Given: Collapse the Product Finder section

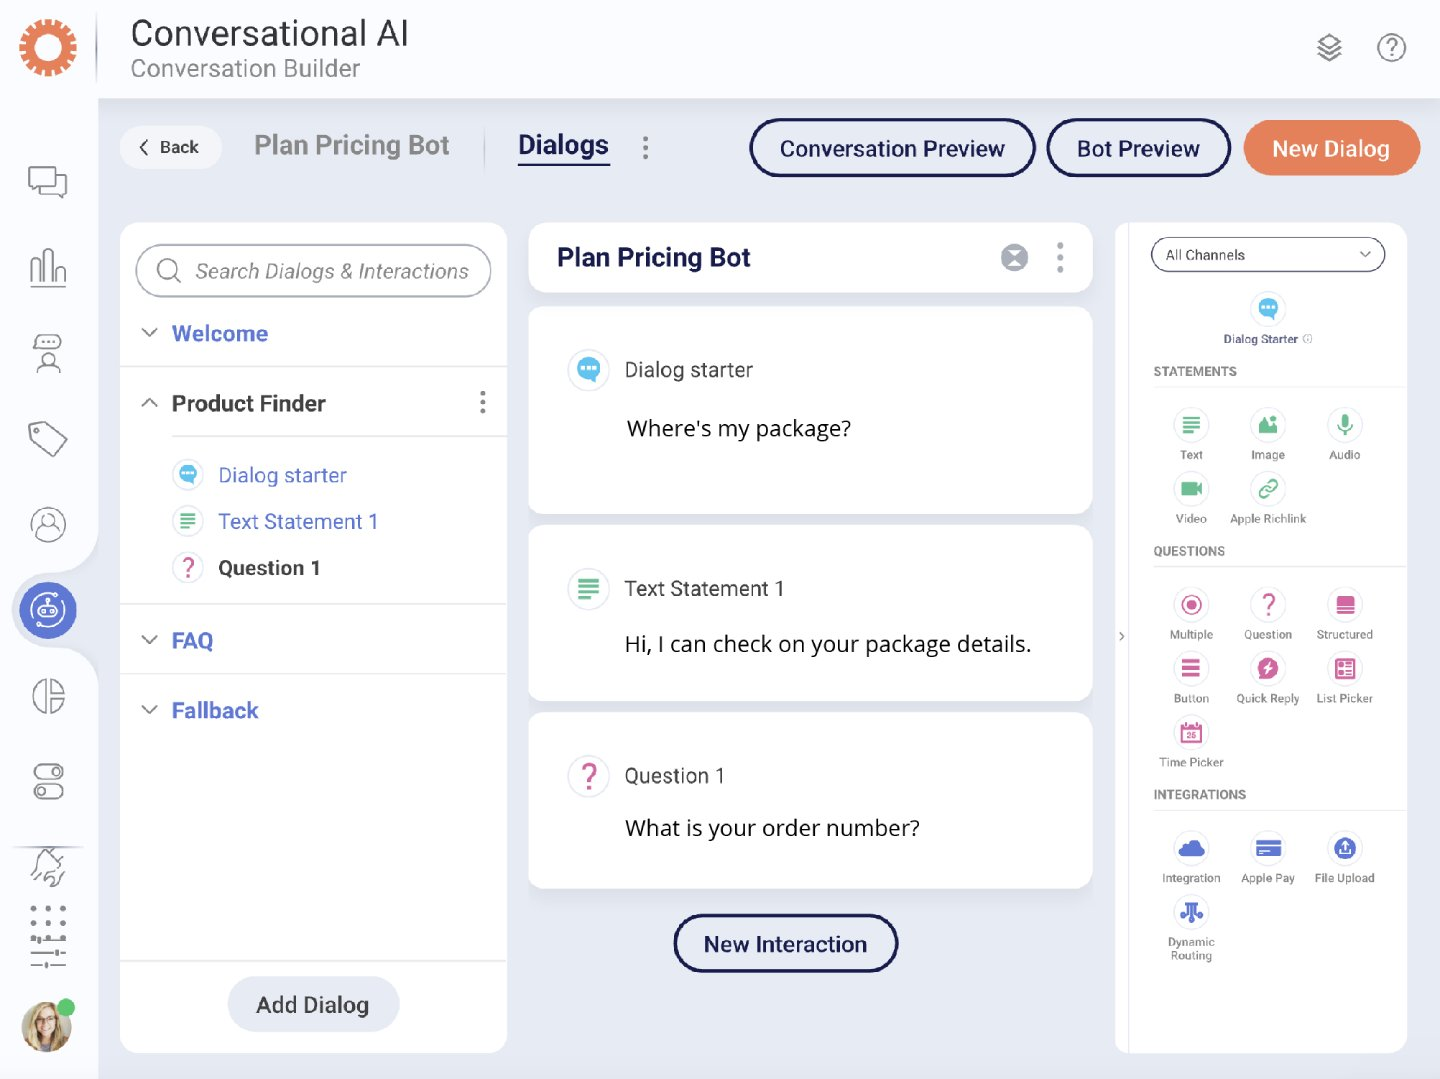Looking at the screenshot, I should (149, 402).
